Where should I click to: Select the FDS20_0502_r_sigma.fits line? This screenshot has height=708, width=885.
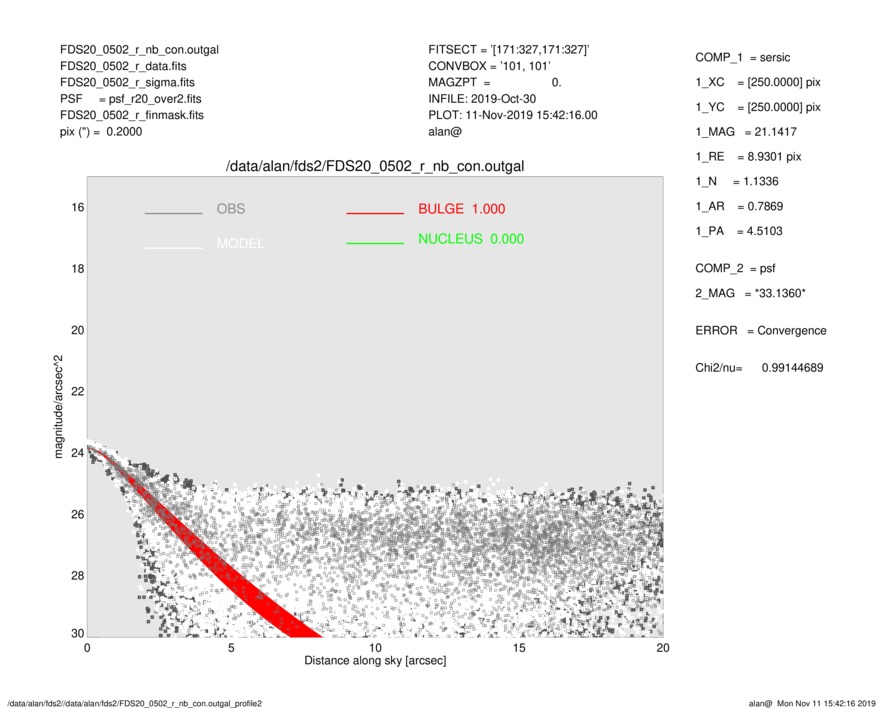127,82
